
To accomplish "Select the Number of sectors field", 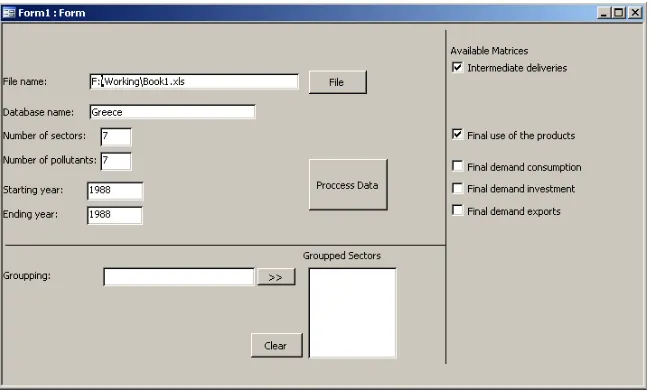I will [116, 137].
